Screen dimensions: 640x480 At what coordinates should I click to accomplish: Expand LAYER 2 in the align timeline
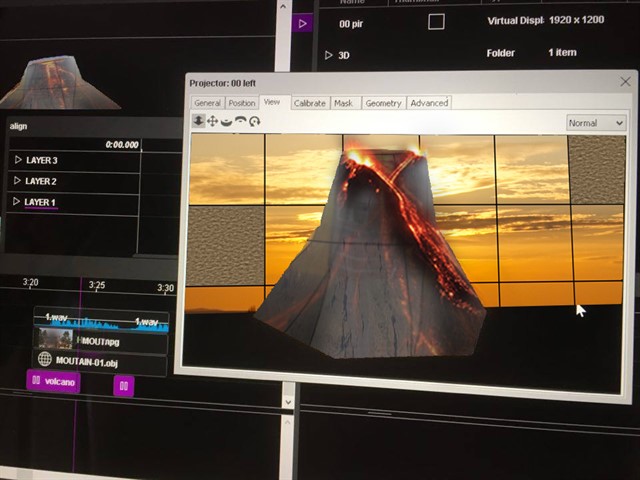pos(17,181)
